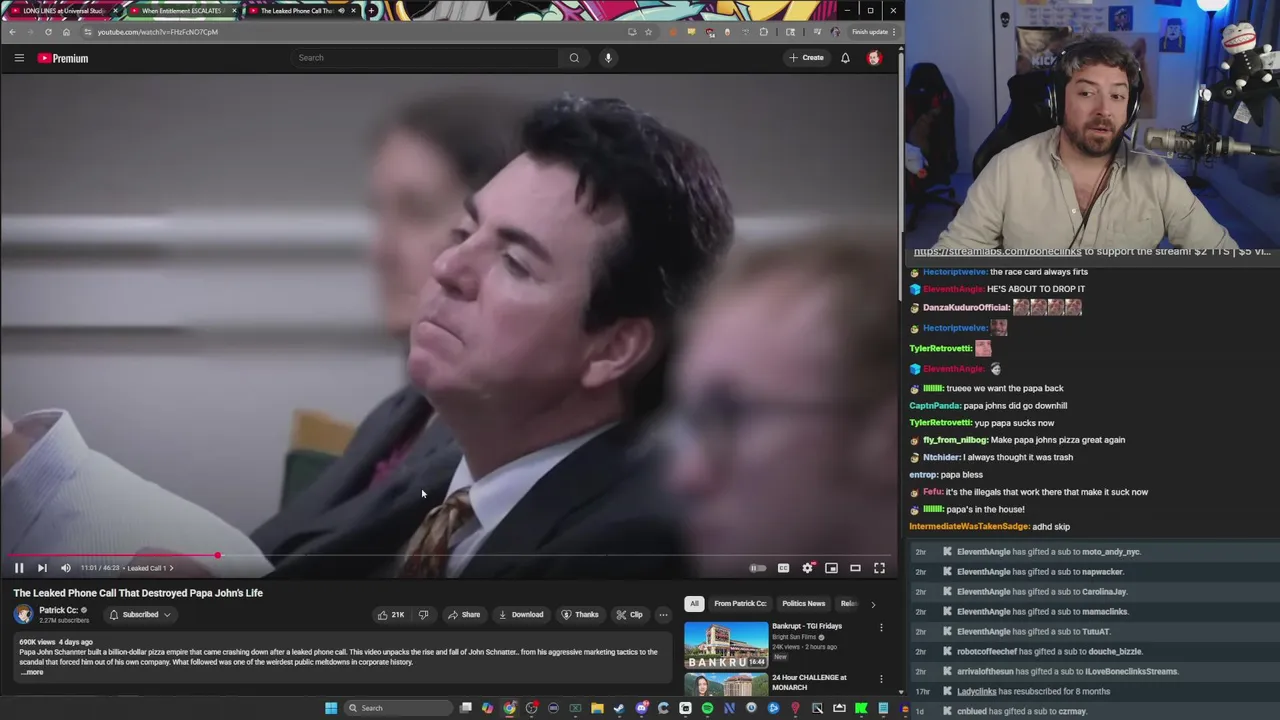Open File Explorer from taskbar

tap(597, 708)
